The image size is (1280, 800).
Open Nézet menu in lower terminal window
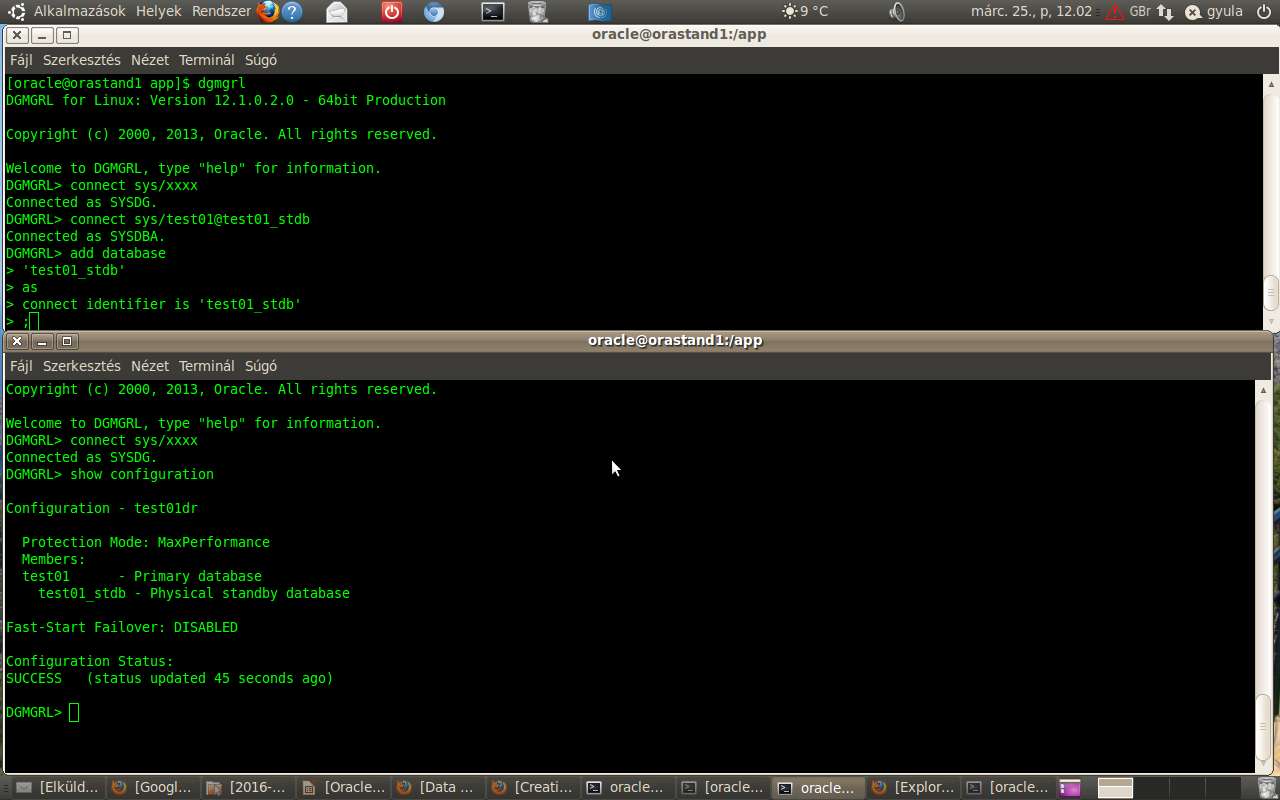[x=150, y=366]
